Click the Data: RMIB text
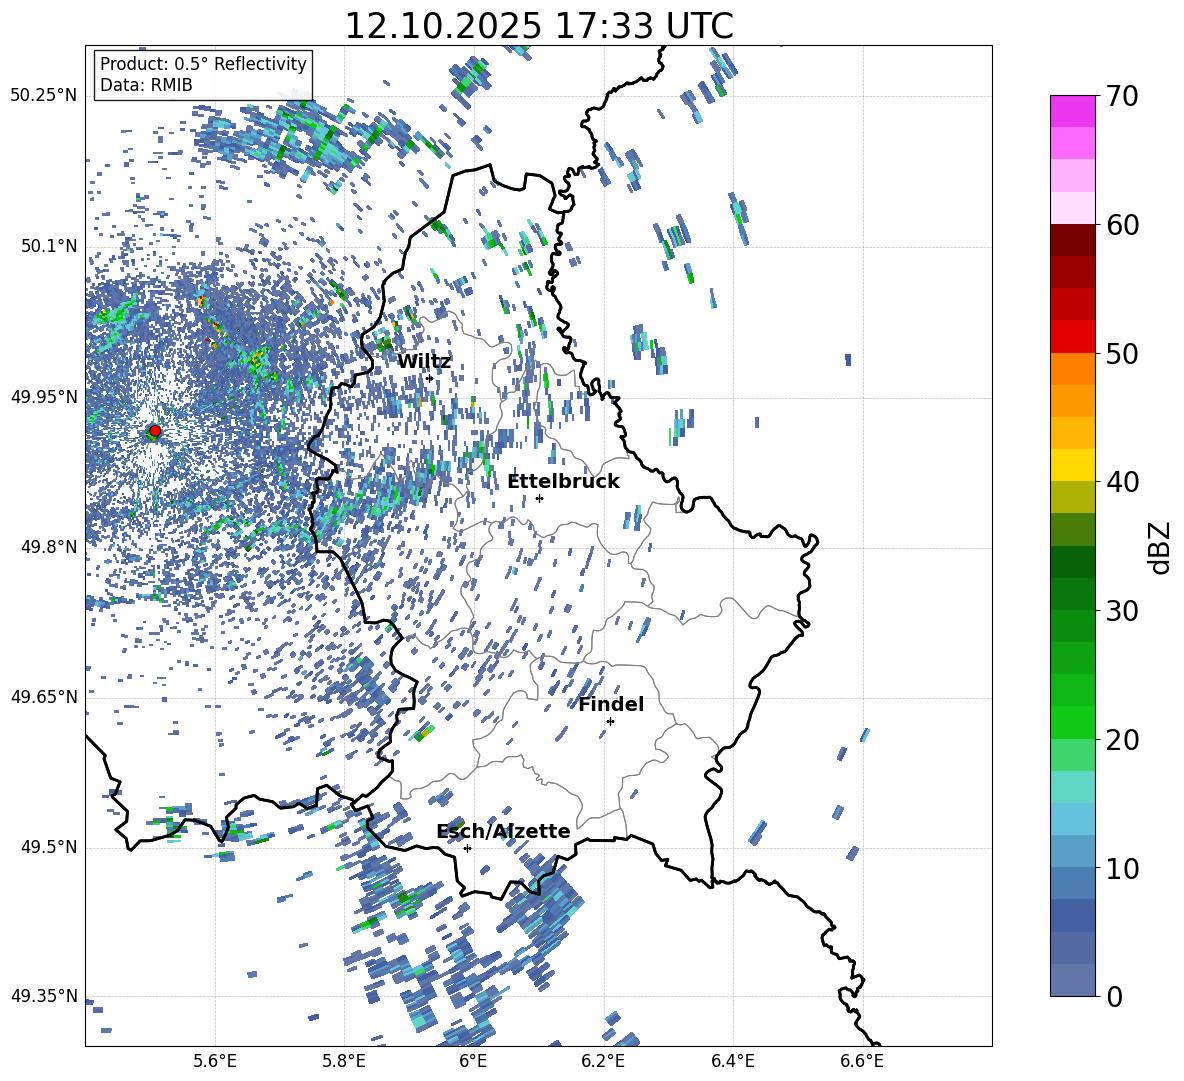This screenshot has width=1184, height=1081. (x=146, y=85)
